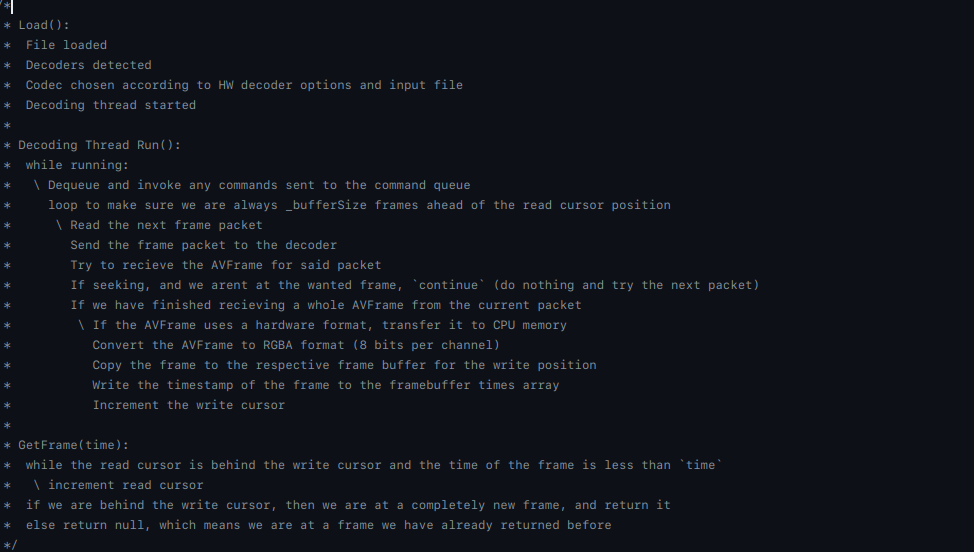Place cursor on "while running:" line
The width and height of the screenshot is (974, 552).
pyautogui.click(x=77, y=165)
